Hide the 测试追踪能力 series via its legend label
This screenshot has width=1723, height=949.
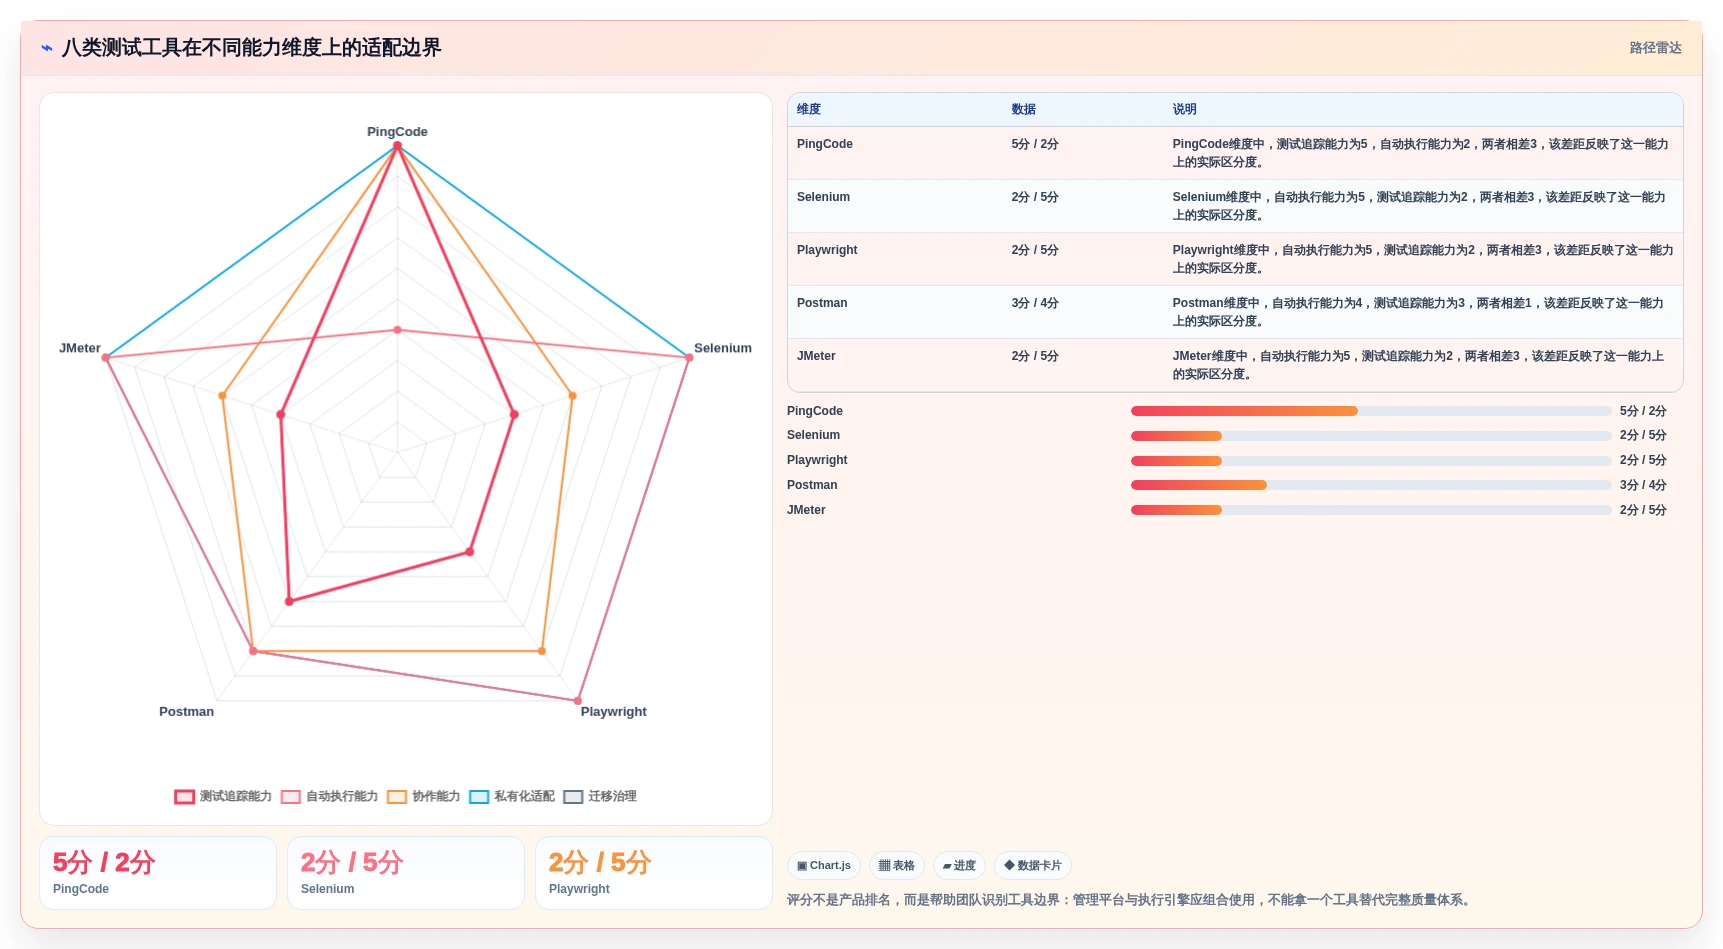click(236, 797)
